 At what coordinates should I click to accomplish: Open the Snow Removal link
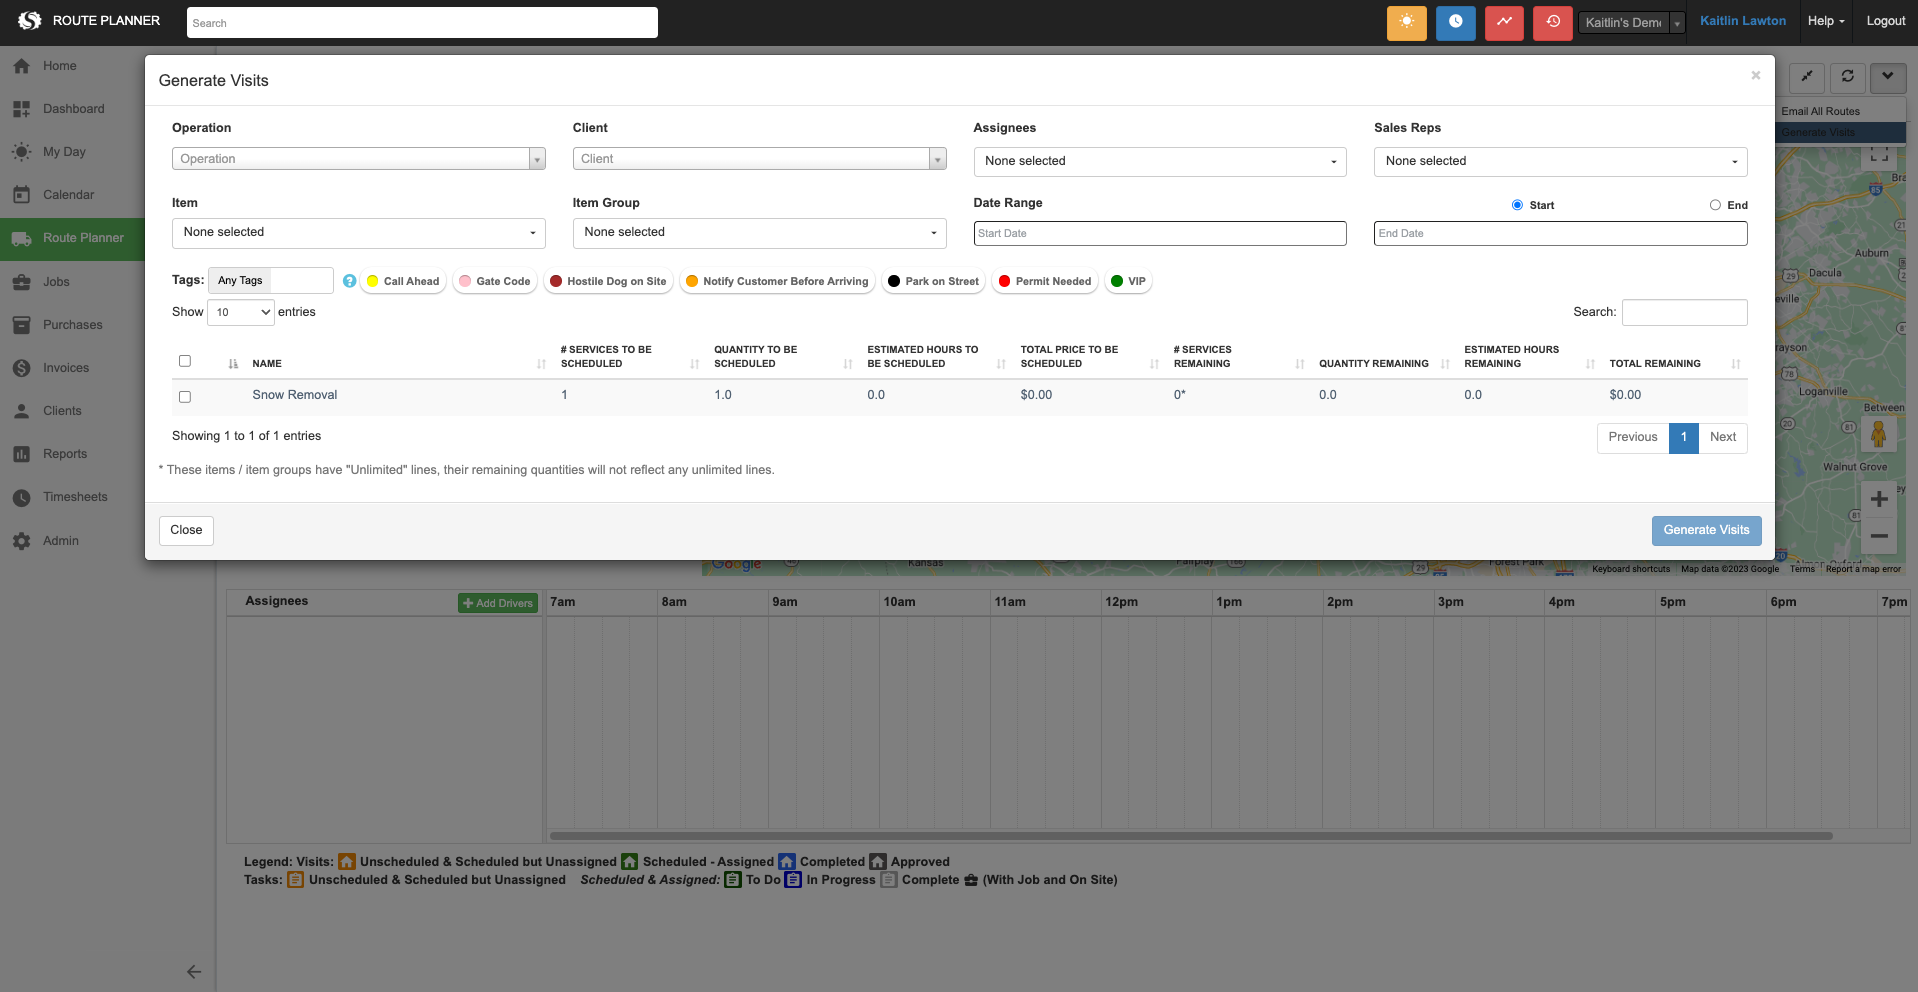(295, 395)
